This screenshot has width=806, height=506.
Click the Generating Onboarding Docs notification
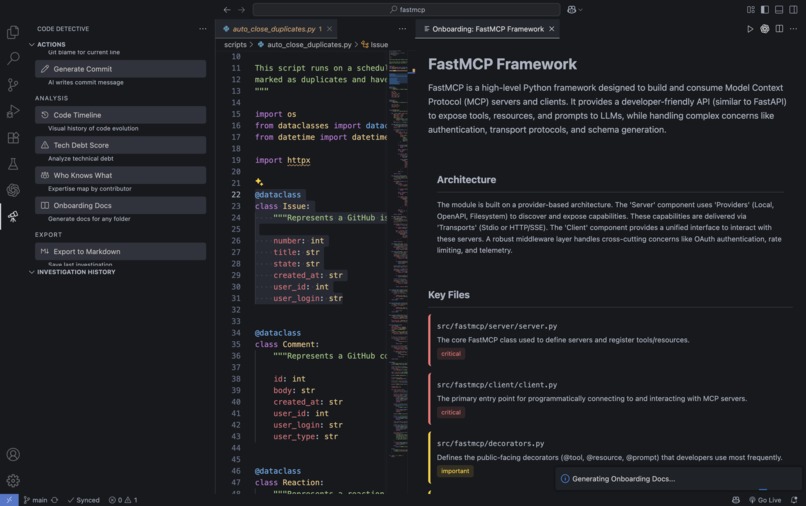point(677,479)
